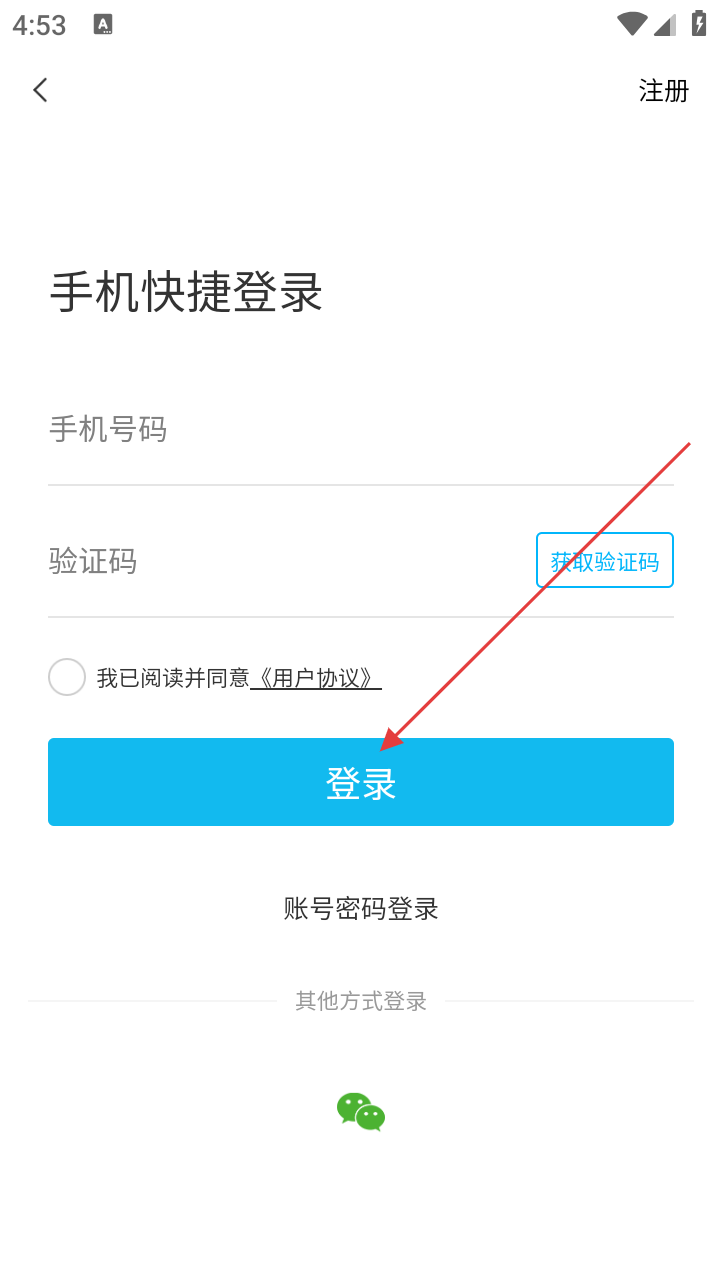The height and width of the screenshot is (1280, 720).
Task: Tap the 我已阅读并同意 label text
Action: 173,678
